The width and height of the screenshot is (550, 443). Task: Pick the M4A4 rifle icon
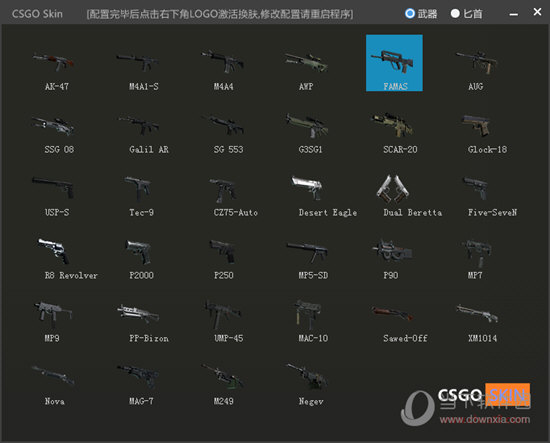222,62
